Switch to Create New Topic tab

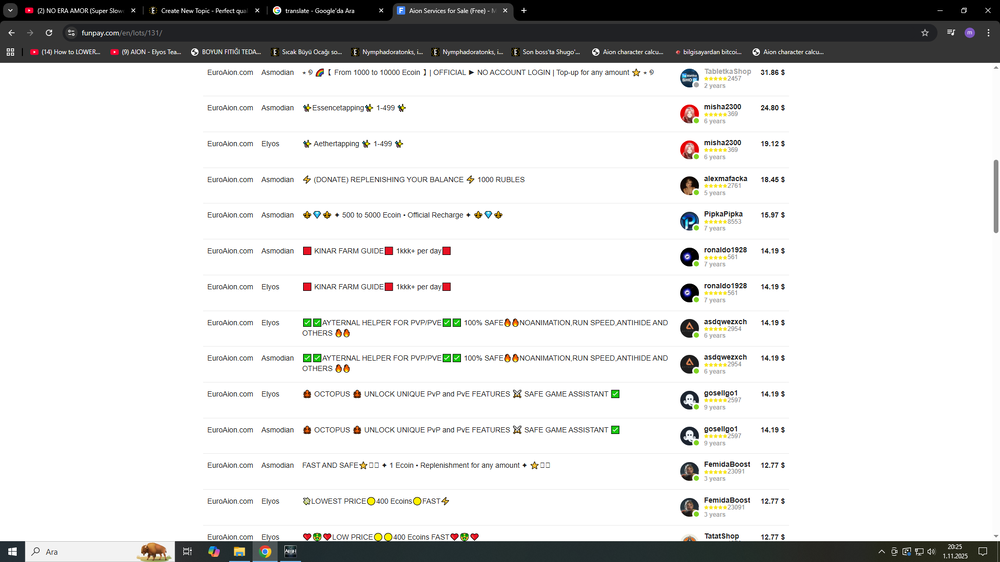click(x=204, y=10)
